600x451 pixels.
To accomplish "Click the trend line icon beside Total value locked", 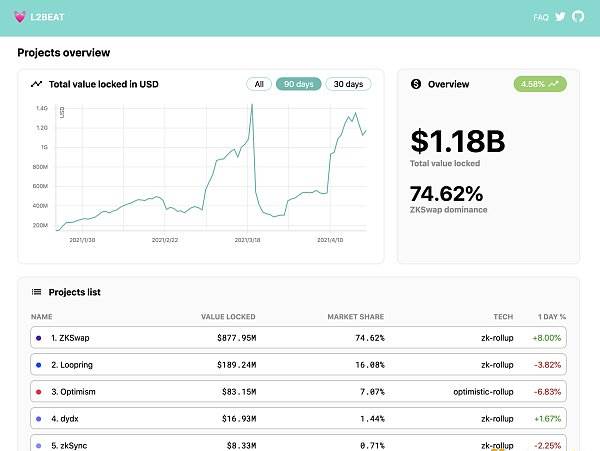I will click(36, 84).
